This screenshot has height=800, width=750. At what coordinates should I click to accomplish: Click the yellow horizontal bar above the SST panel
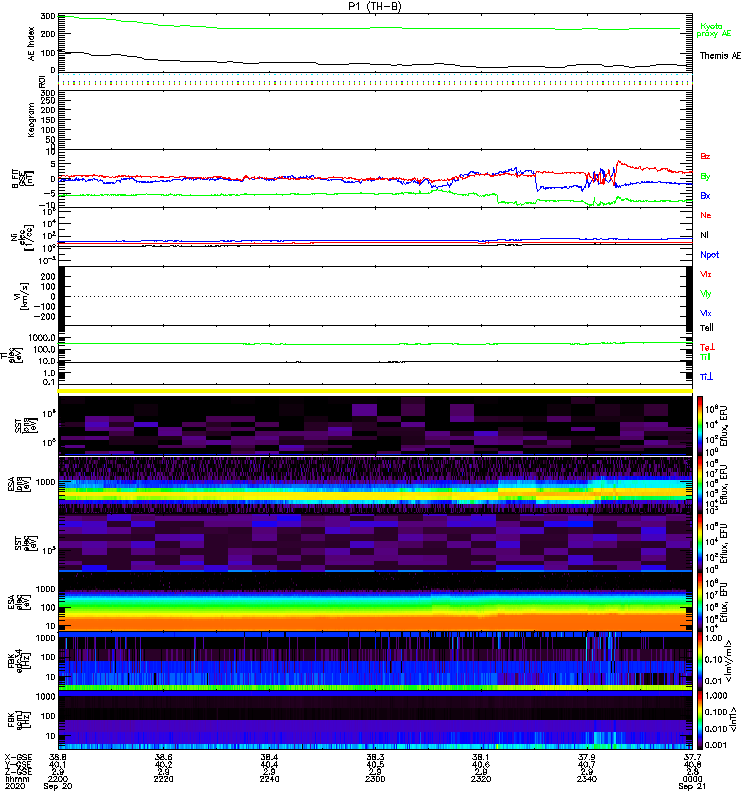pyautogui.click(x=375, y=391)
